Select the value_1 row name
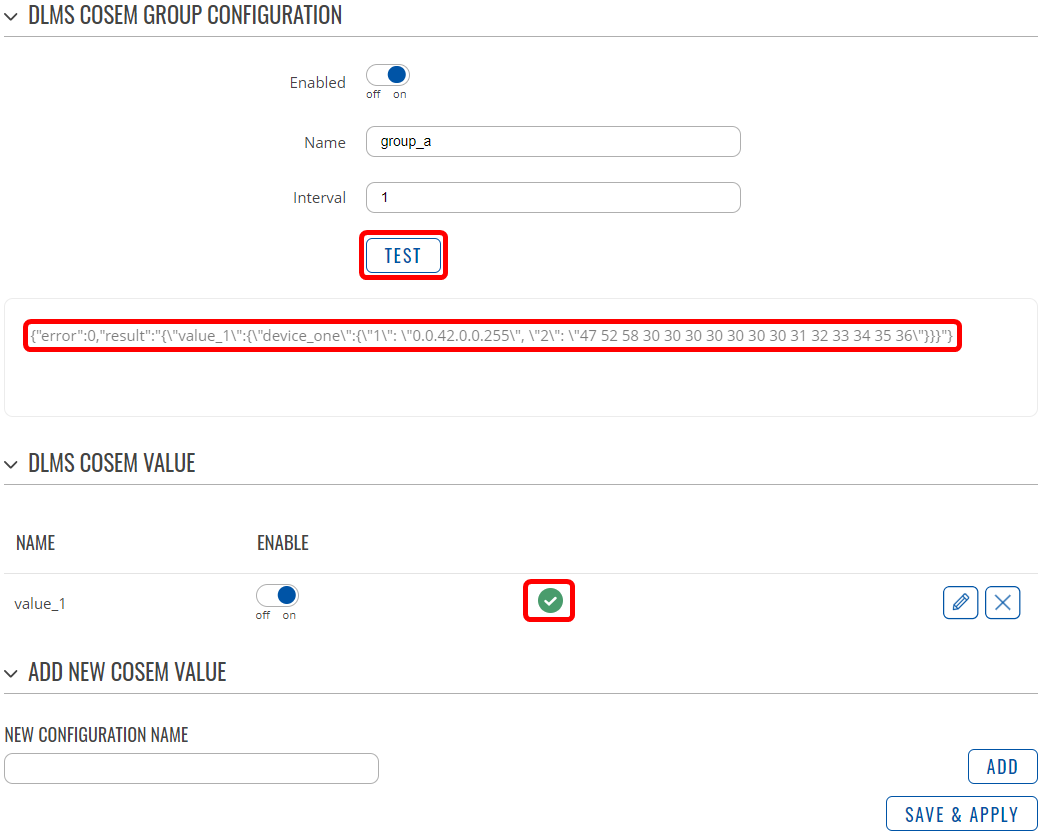The width and height of the screenshot is (1041, 835). 40,604
